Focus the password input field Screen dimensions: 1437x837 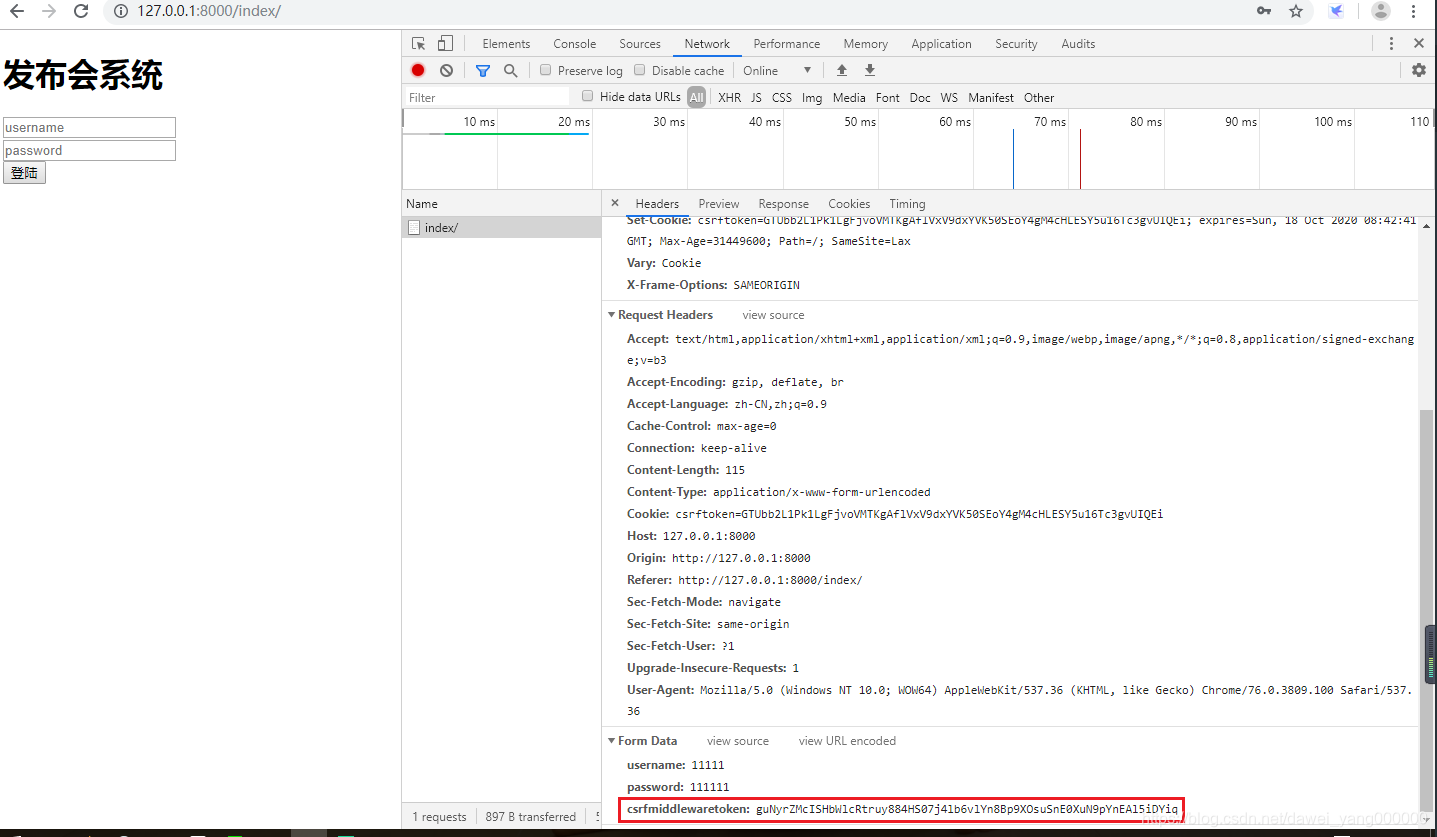coord(89,150)
